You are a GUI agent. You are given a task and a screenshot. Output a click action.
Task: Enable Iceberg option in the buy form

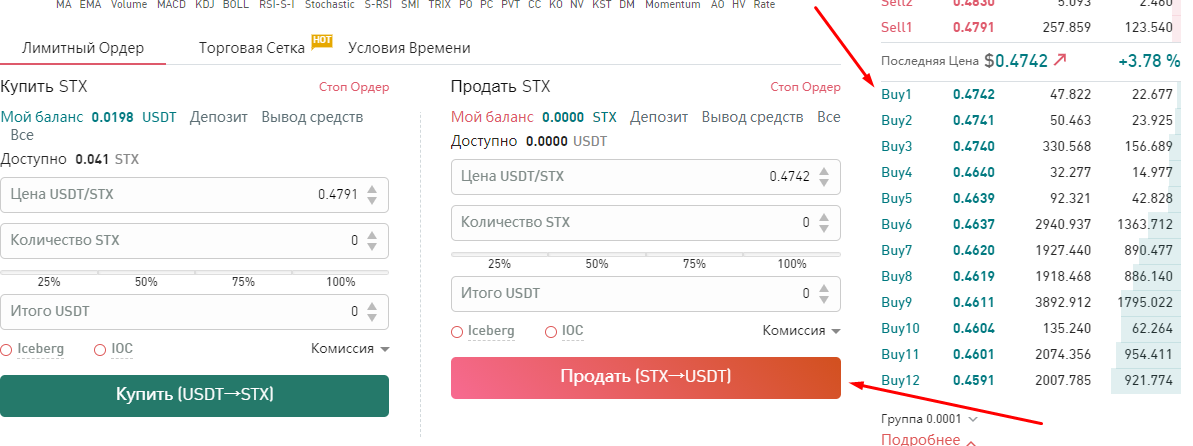tap(8, 349)
